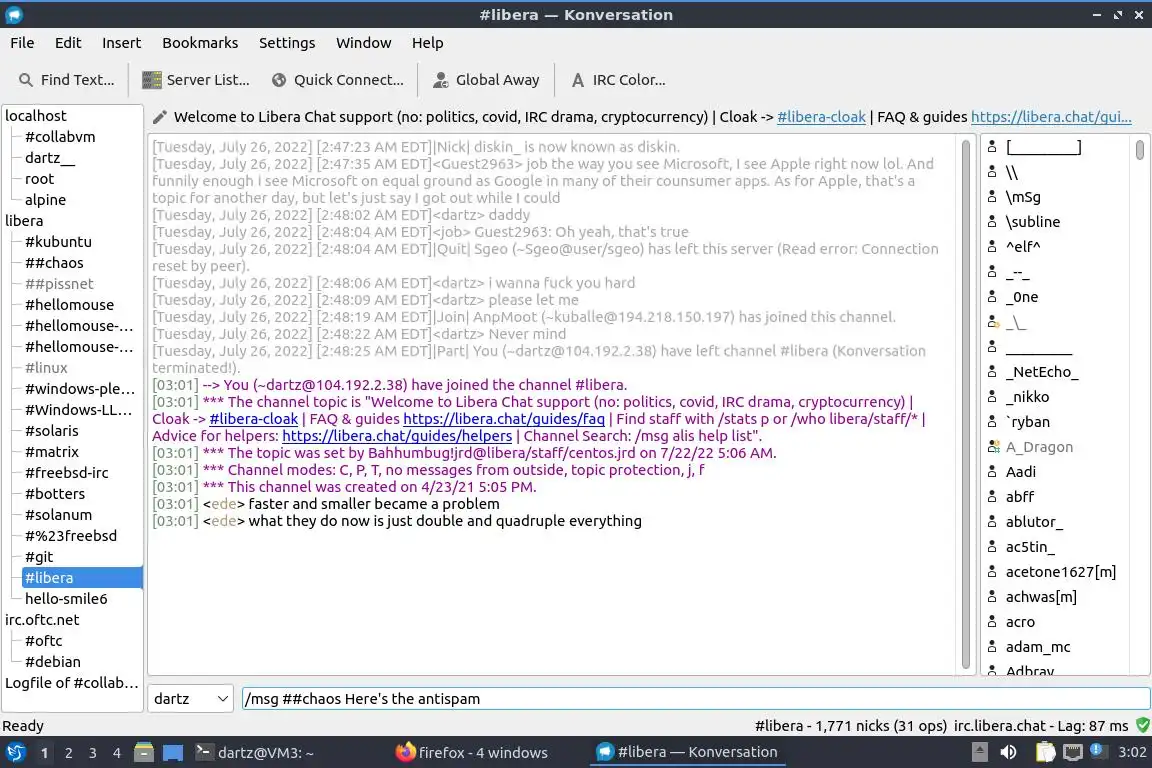This screenshot has width=1152, height=768.
Task: Follow #libera-cloak link in topic bar
Action: [x=821, y=117]
